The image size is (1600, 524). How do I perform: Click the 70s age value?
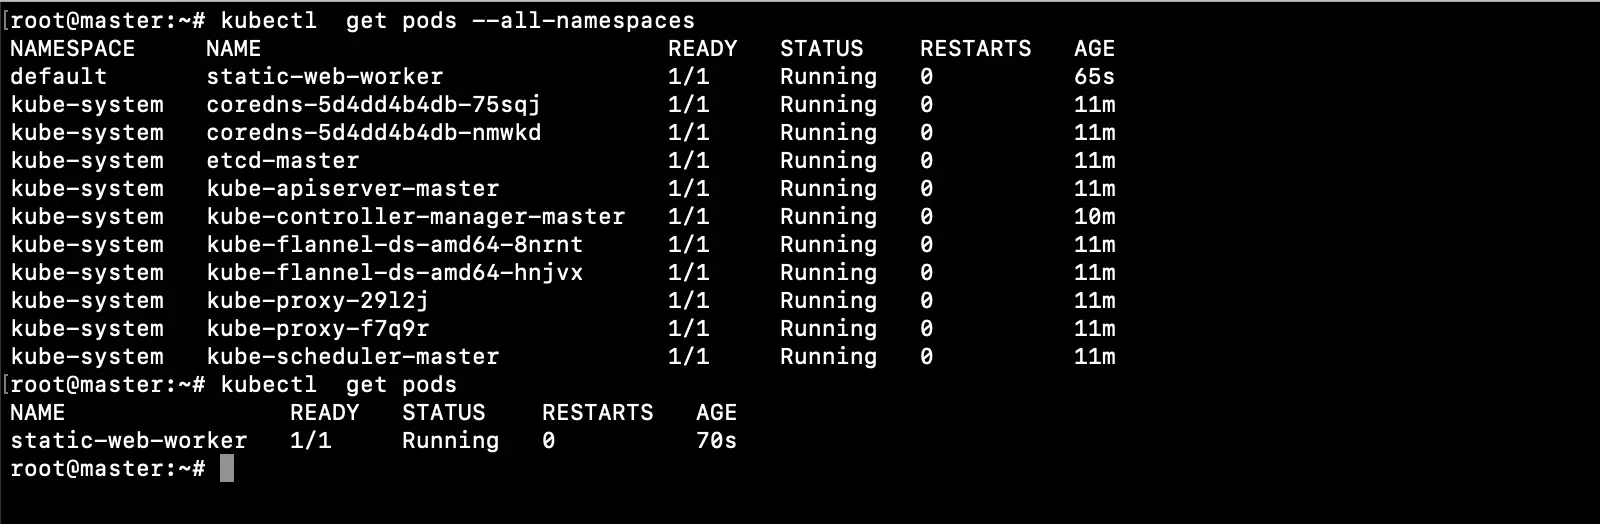pos(716,441)
